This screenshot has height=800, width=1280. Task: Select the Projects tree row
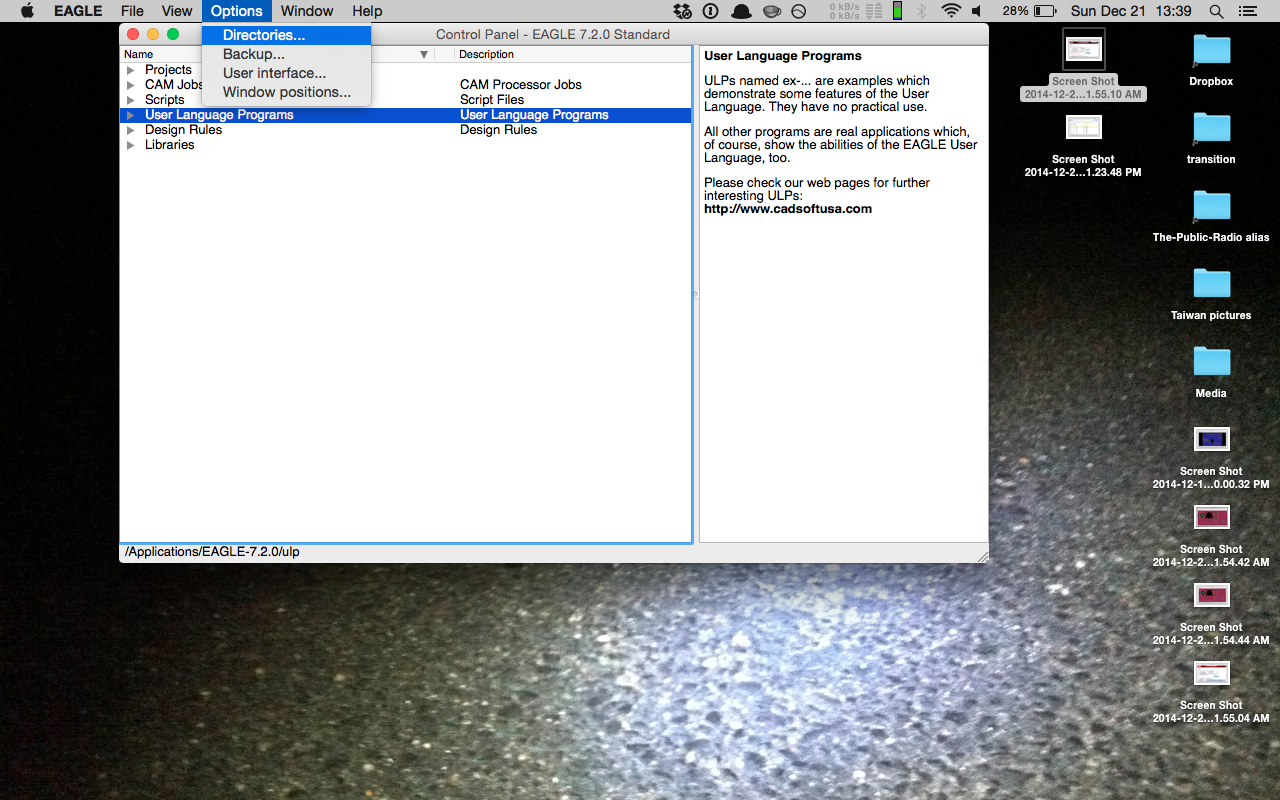pos(405,70)
